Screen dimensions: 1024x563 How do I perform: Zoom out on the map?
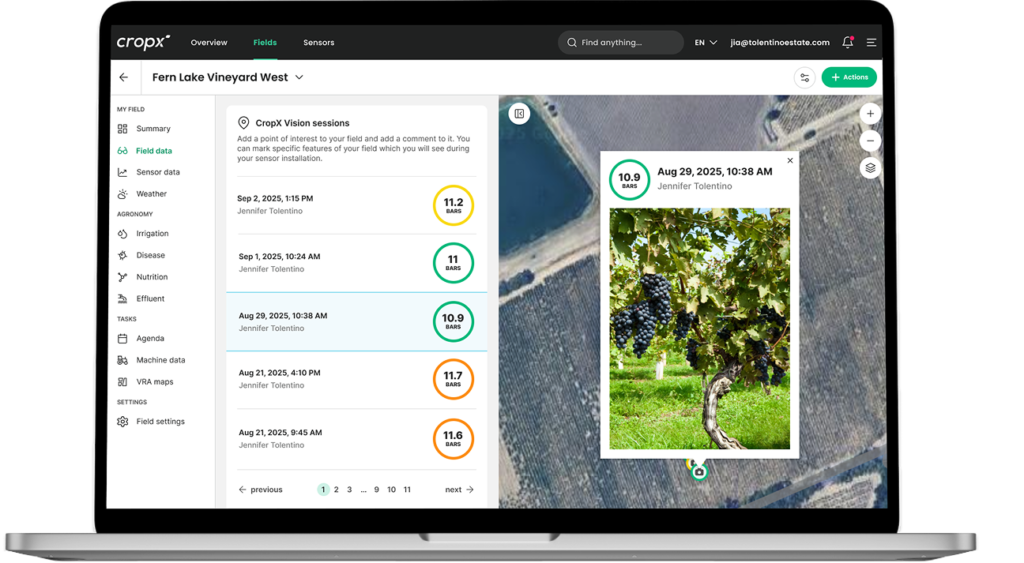click(870, 141)
